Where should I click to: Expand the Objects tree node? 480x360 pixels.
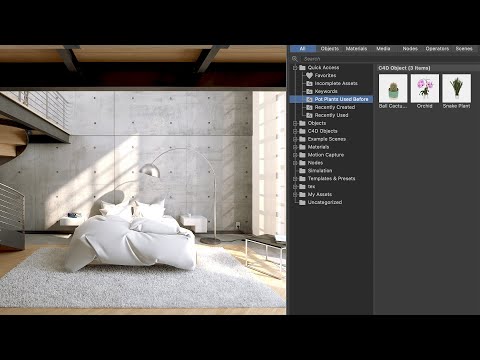(x=295, y=123)
